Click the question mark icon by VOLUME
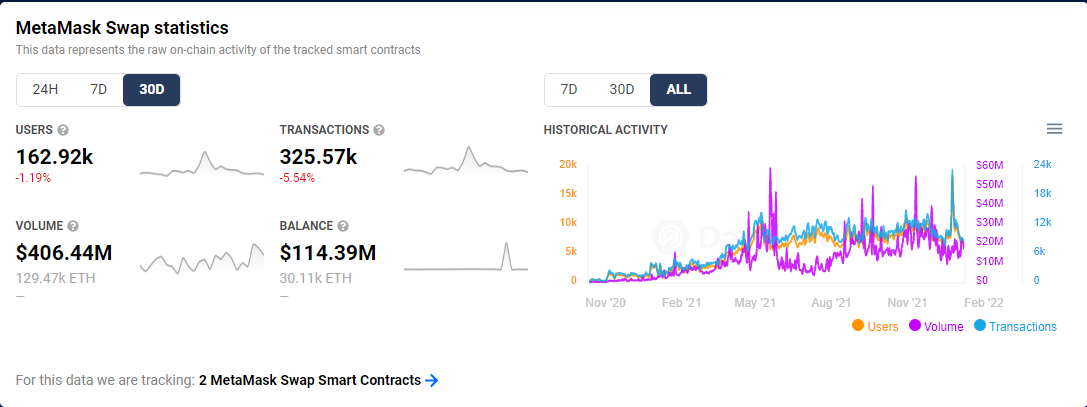Image resolution: width=1087 pixels, height=407 pixels. click(x=73, y=226)
